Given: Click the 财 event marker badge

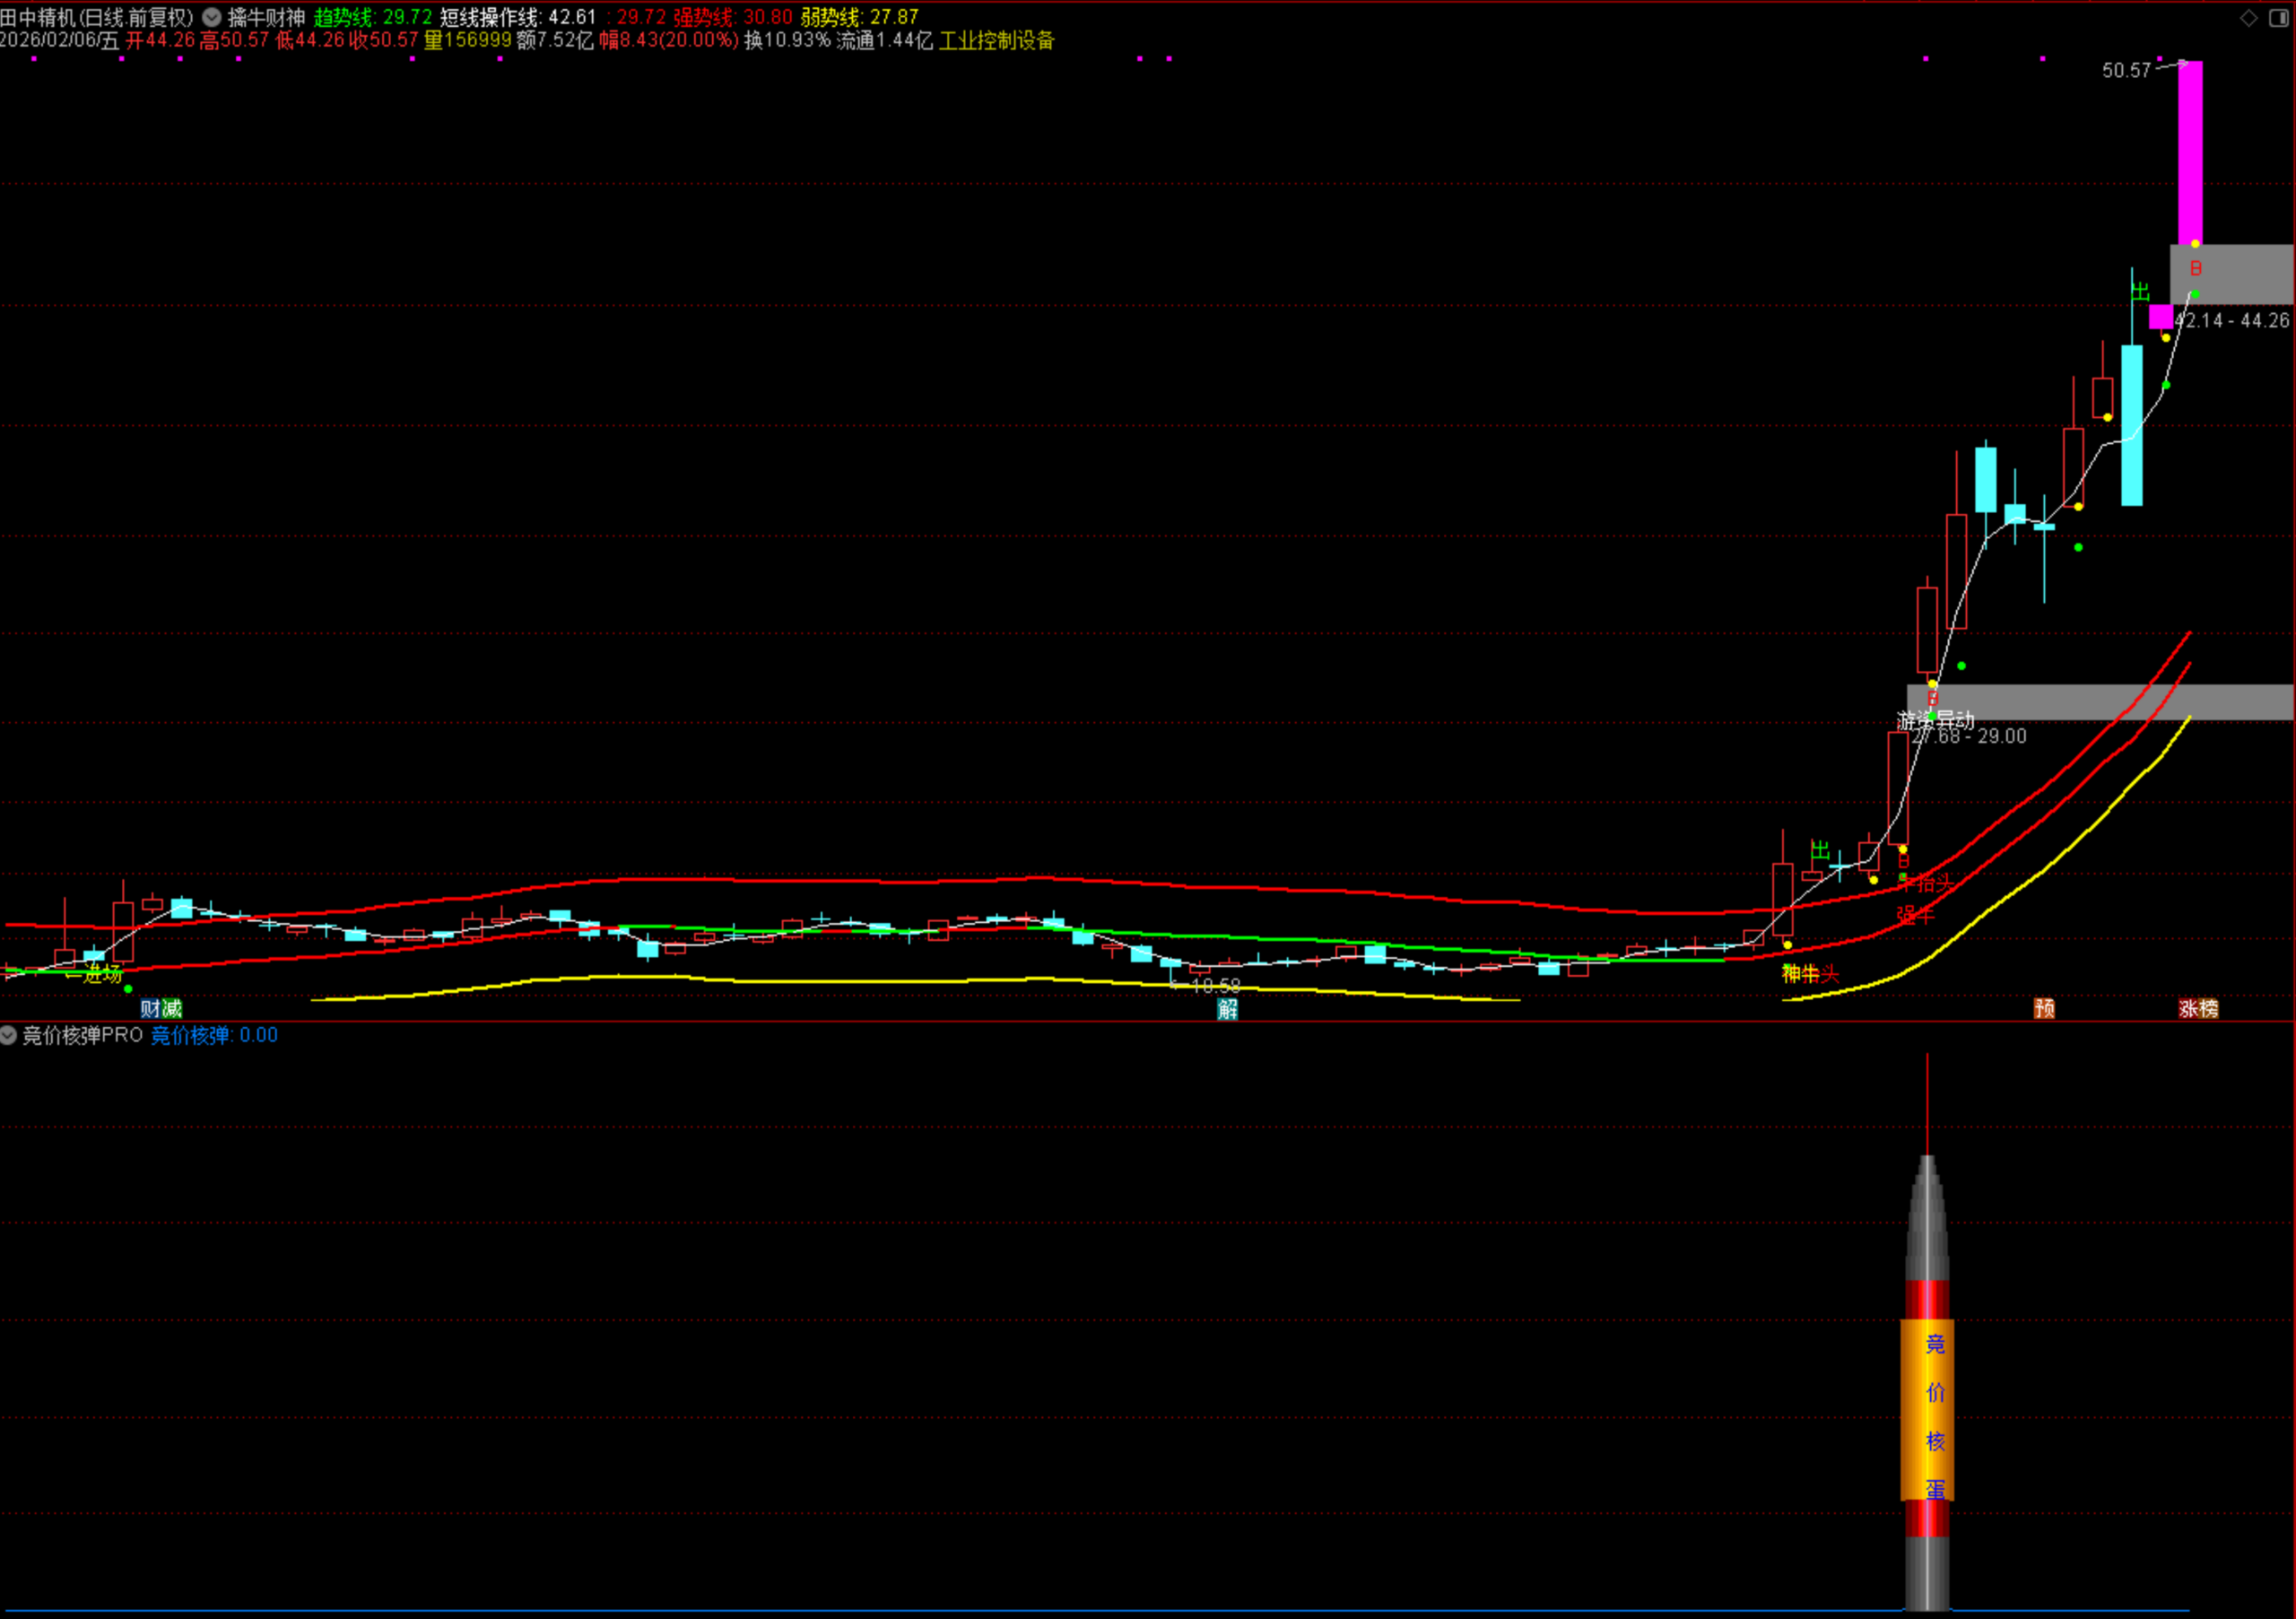Looking at the screenshot, I should click(150, 1008).
